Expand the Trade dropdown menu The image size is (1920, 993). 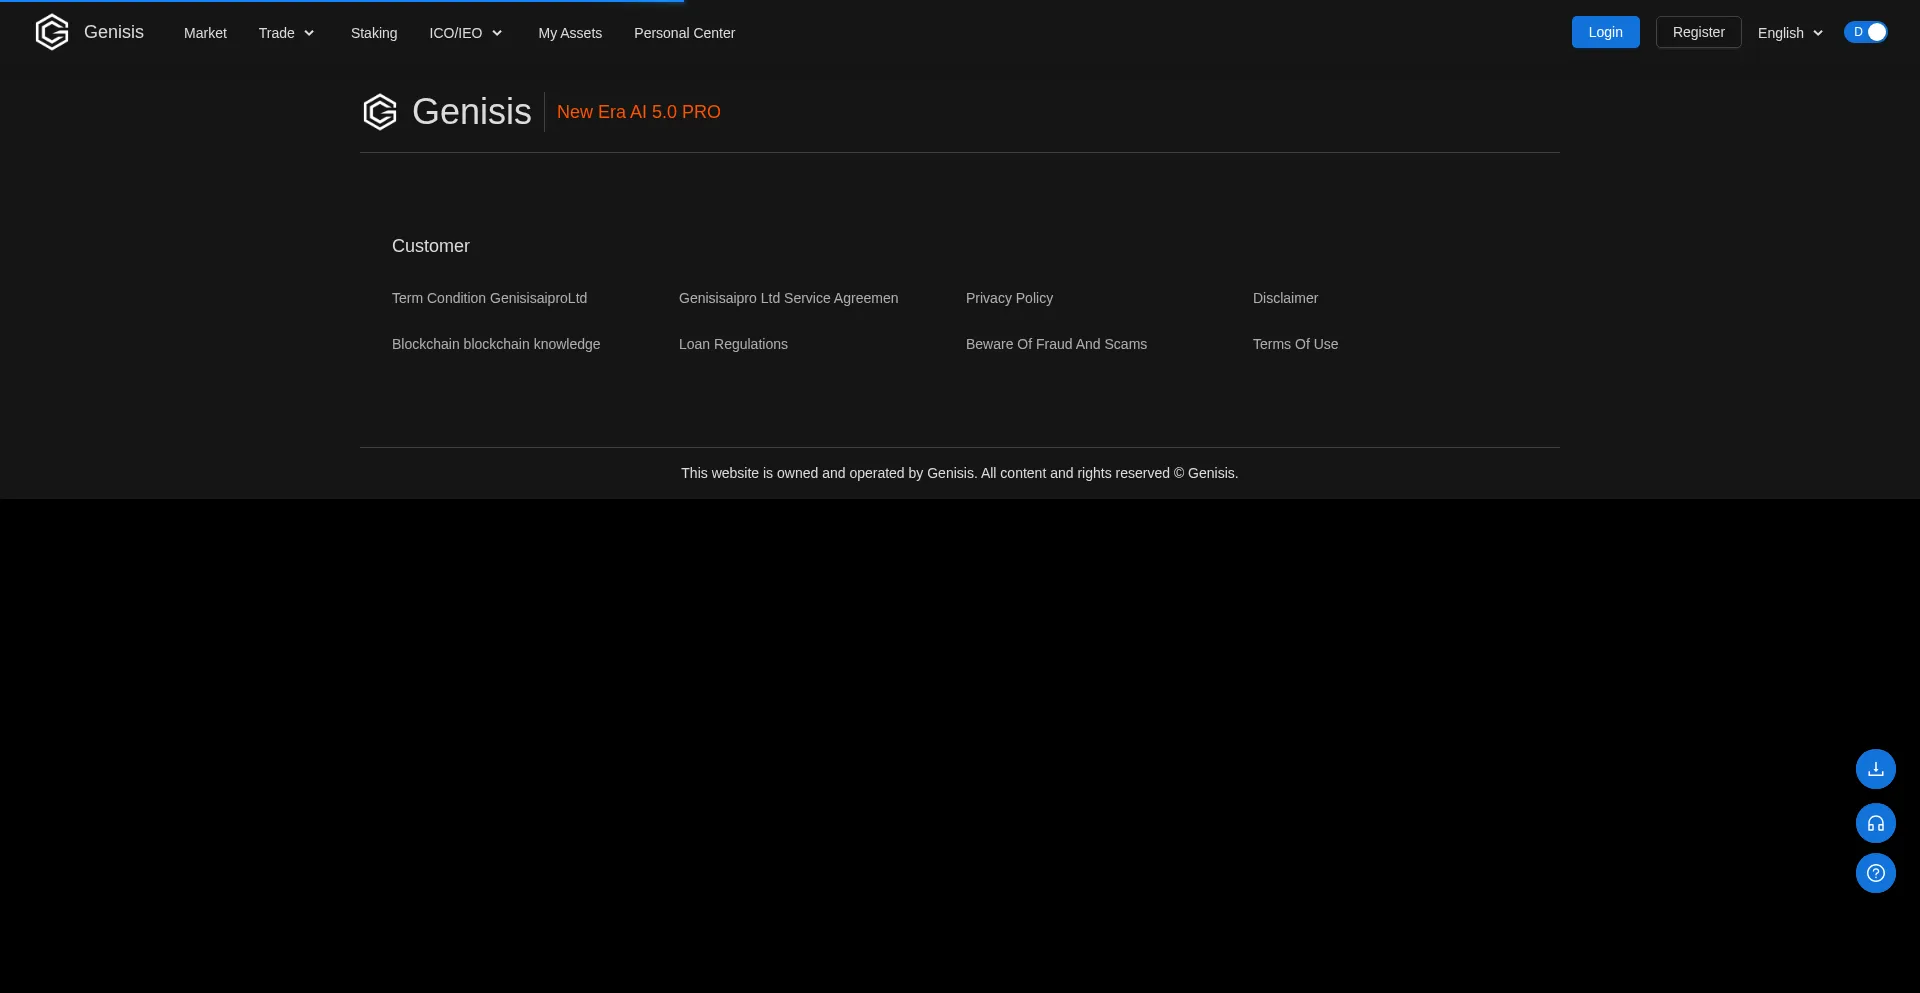click(x=286, y=33)
